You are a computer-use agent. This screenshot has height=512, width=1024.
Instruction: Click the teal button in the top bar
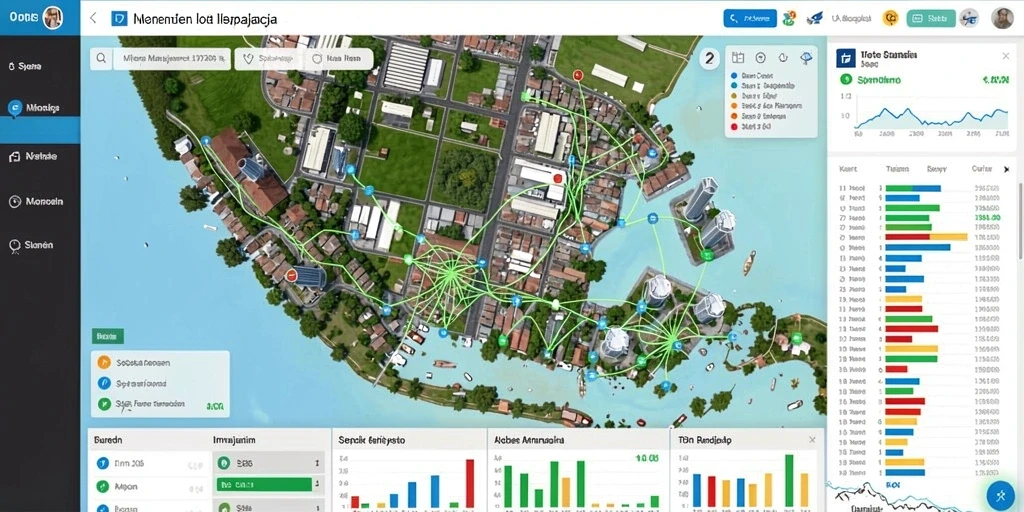pyautogui.click(x=931, y=18)
